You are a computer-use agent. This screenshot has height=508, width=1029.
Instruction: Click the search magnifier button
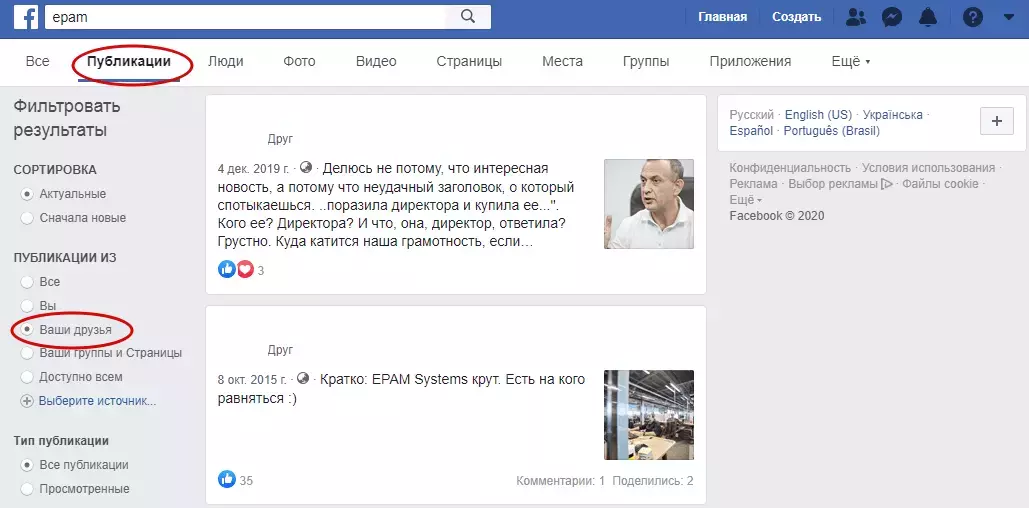[468, 17]
